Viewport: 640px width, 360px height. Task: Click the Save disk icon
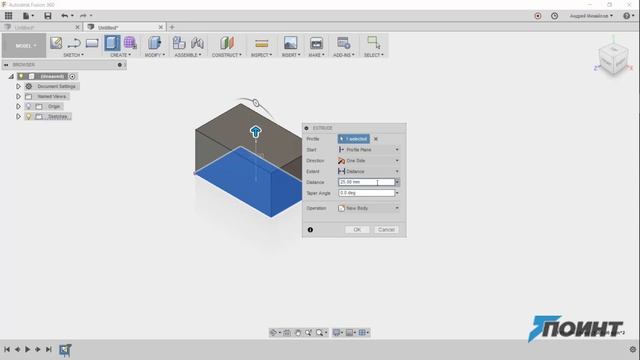pyautogui.click(x=48, y=16)
